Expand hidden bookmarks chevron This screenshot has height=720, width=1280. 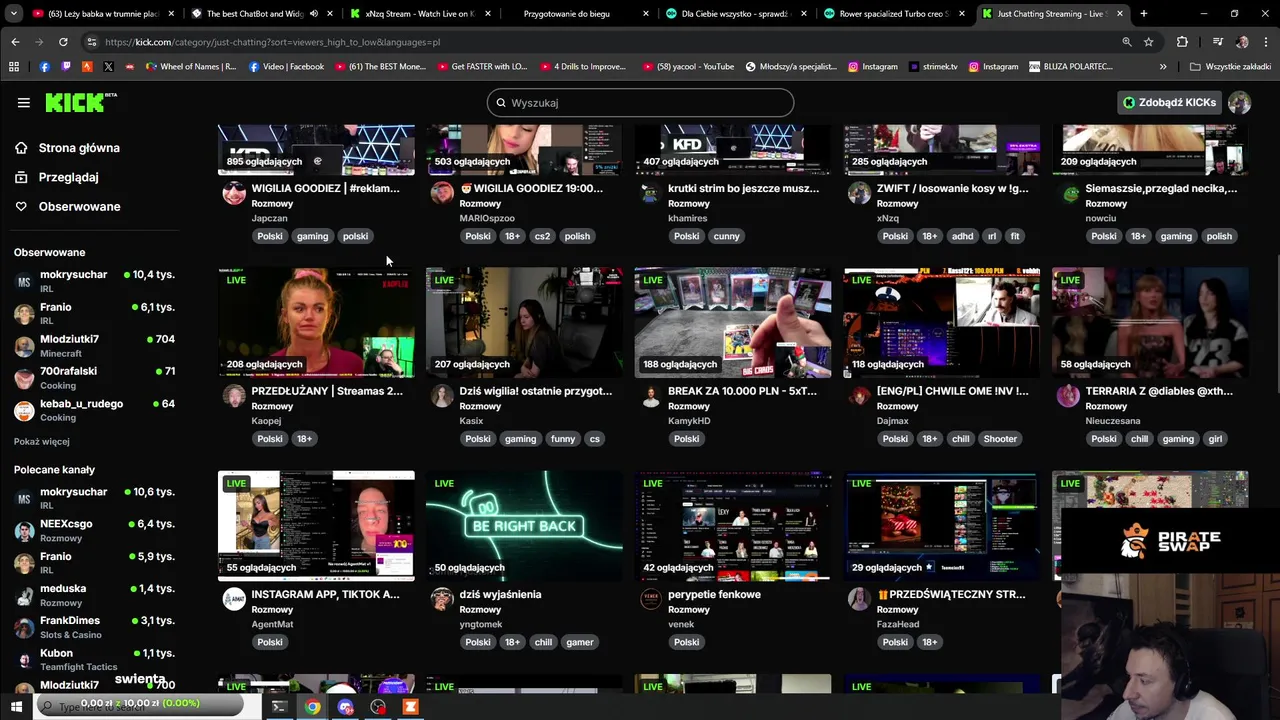1162,67
